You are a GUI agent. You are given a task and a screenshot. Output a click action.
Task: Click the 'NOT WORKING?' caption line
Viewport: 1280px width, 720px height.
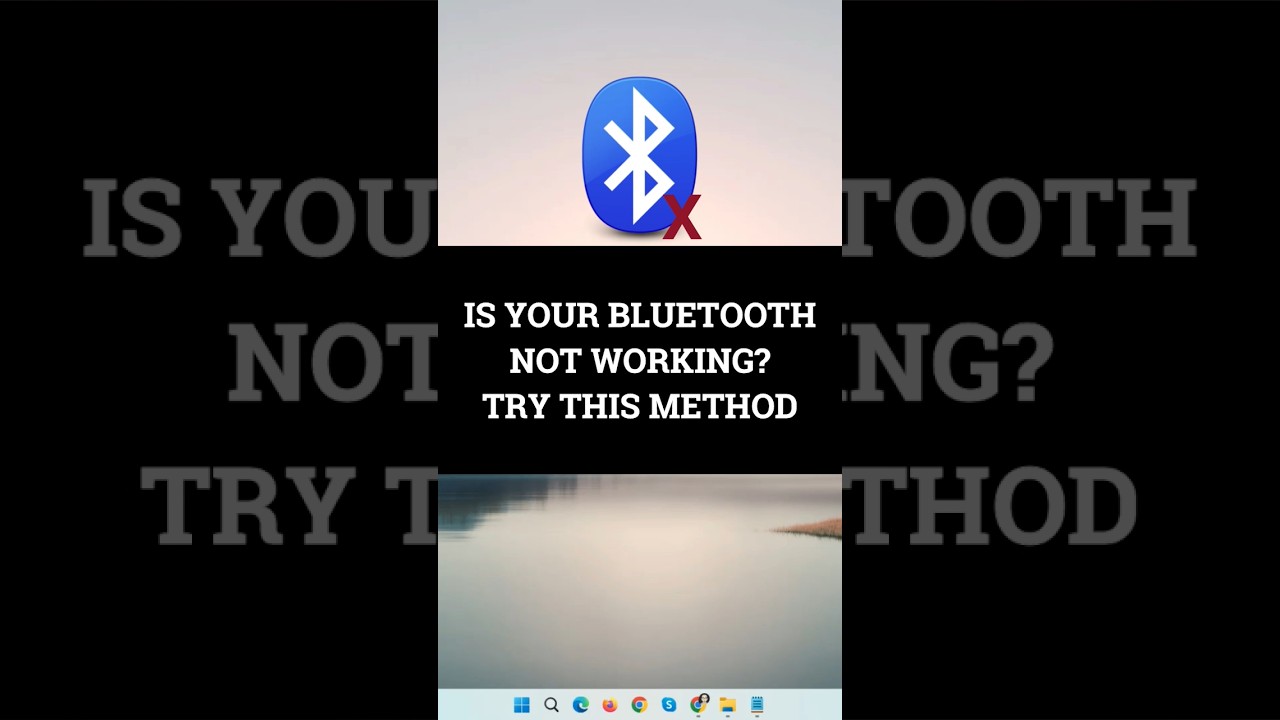pos(640,361)
